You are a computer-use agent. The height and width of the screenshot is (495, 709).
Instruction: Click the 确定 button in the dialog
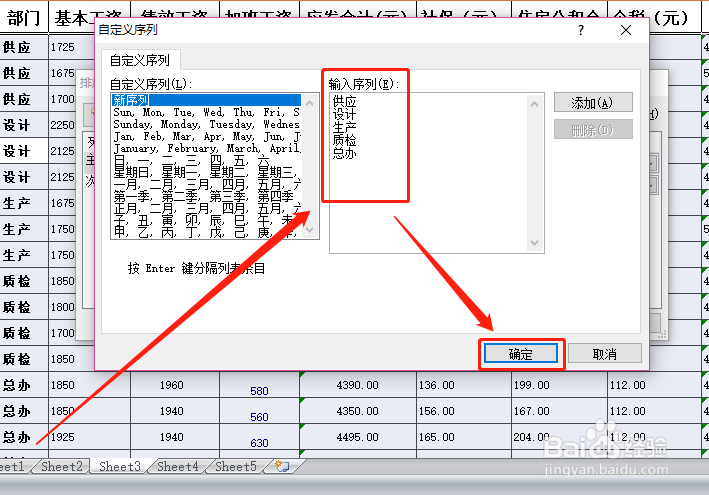pyautogui.click(x=520, y=354)
